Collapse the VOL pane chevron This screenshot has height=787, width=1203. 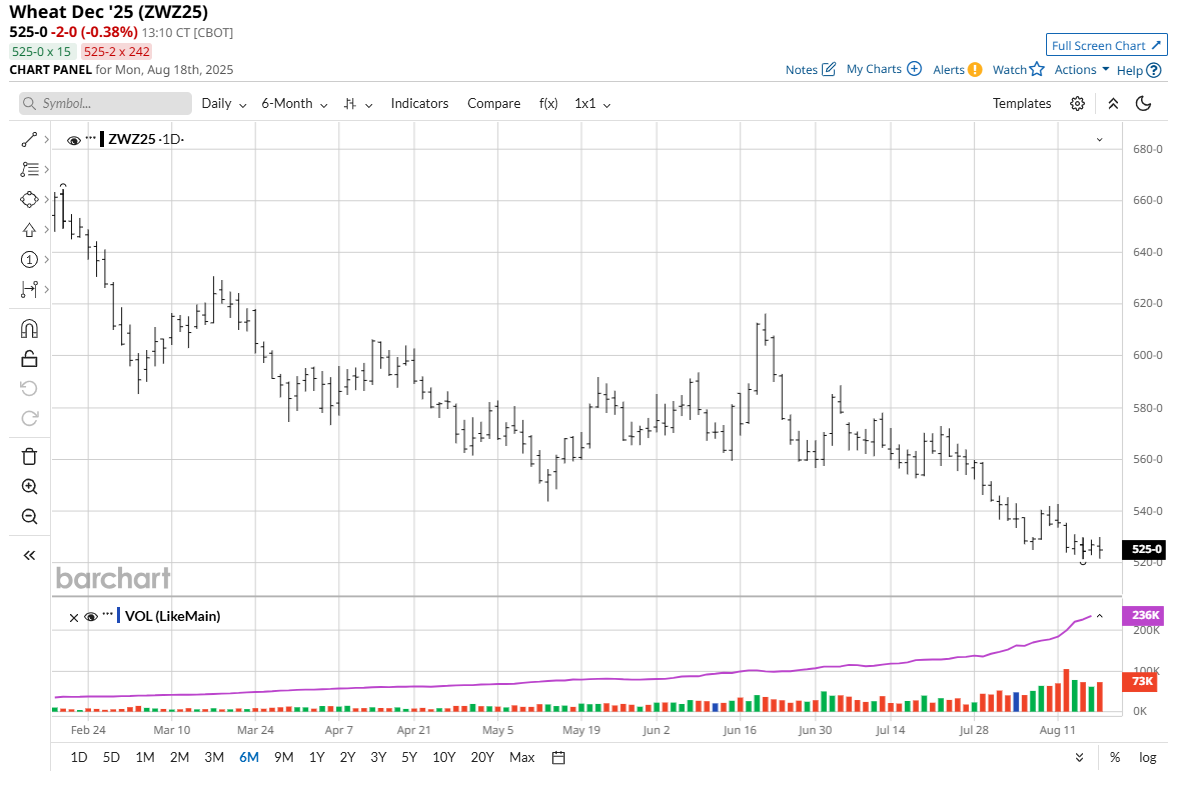point(1100,616)
